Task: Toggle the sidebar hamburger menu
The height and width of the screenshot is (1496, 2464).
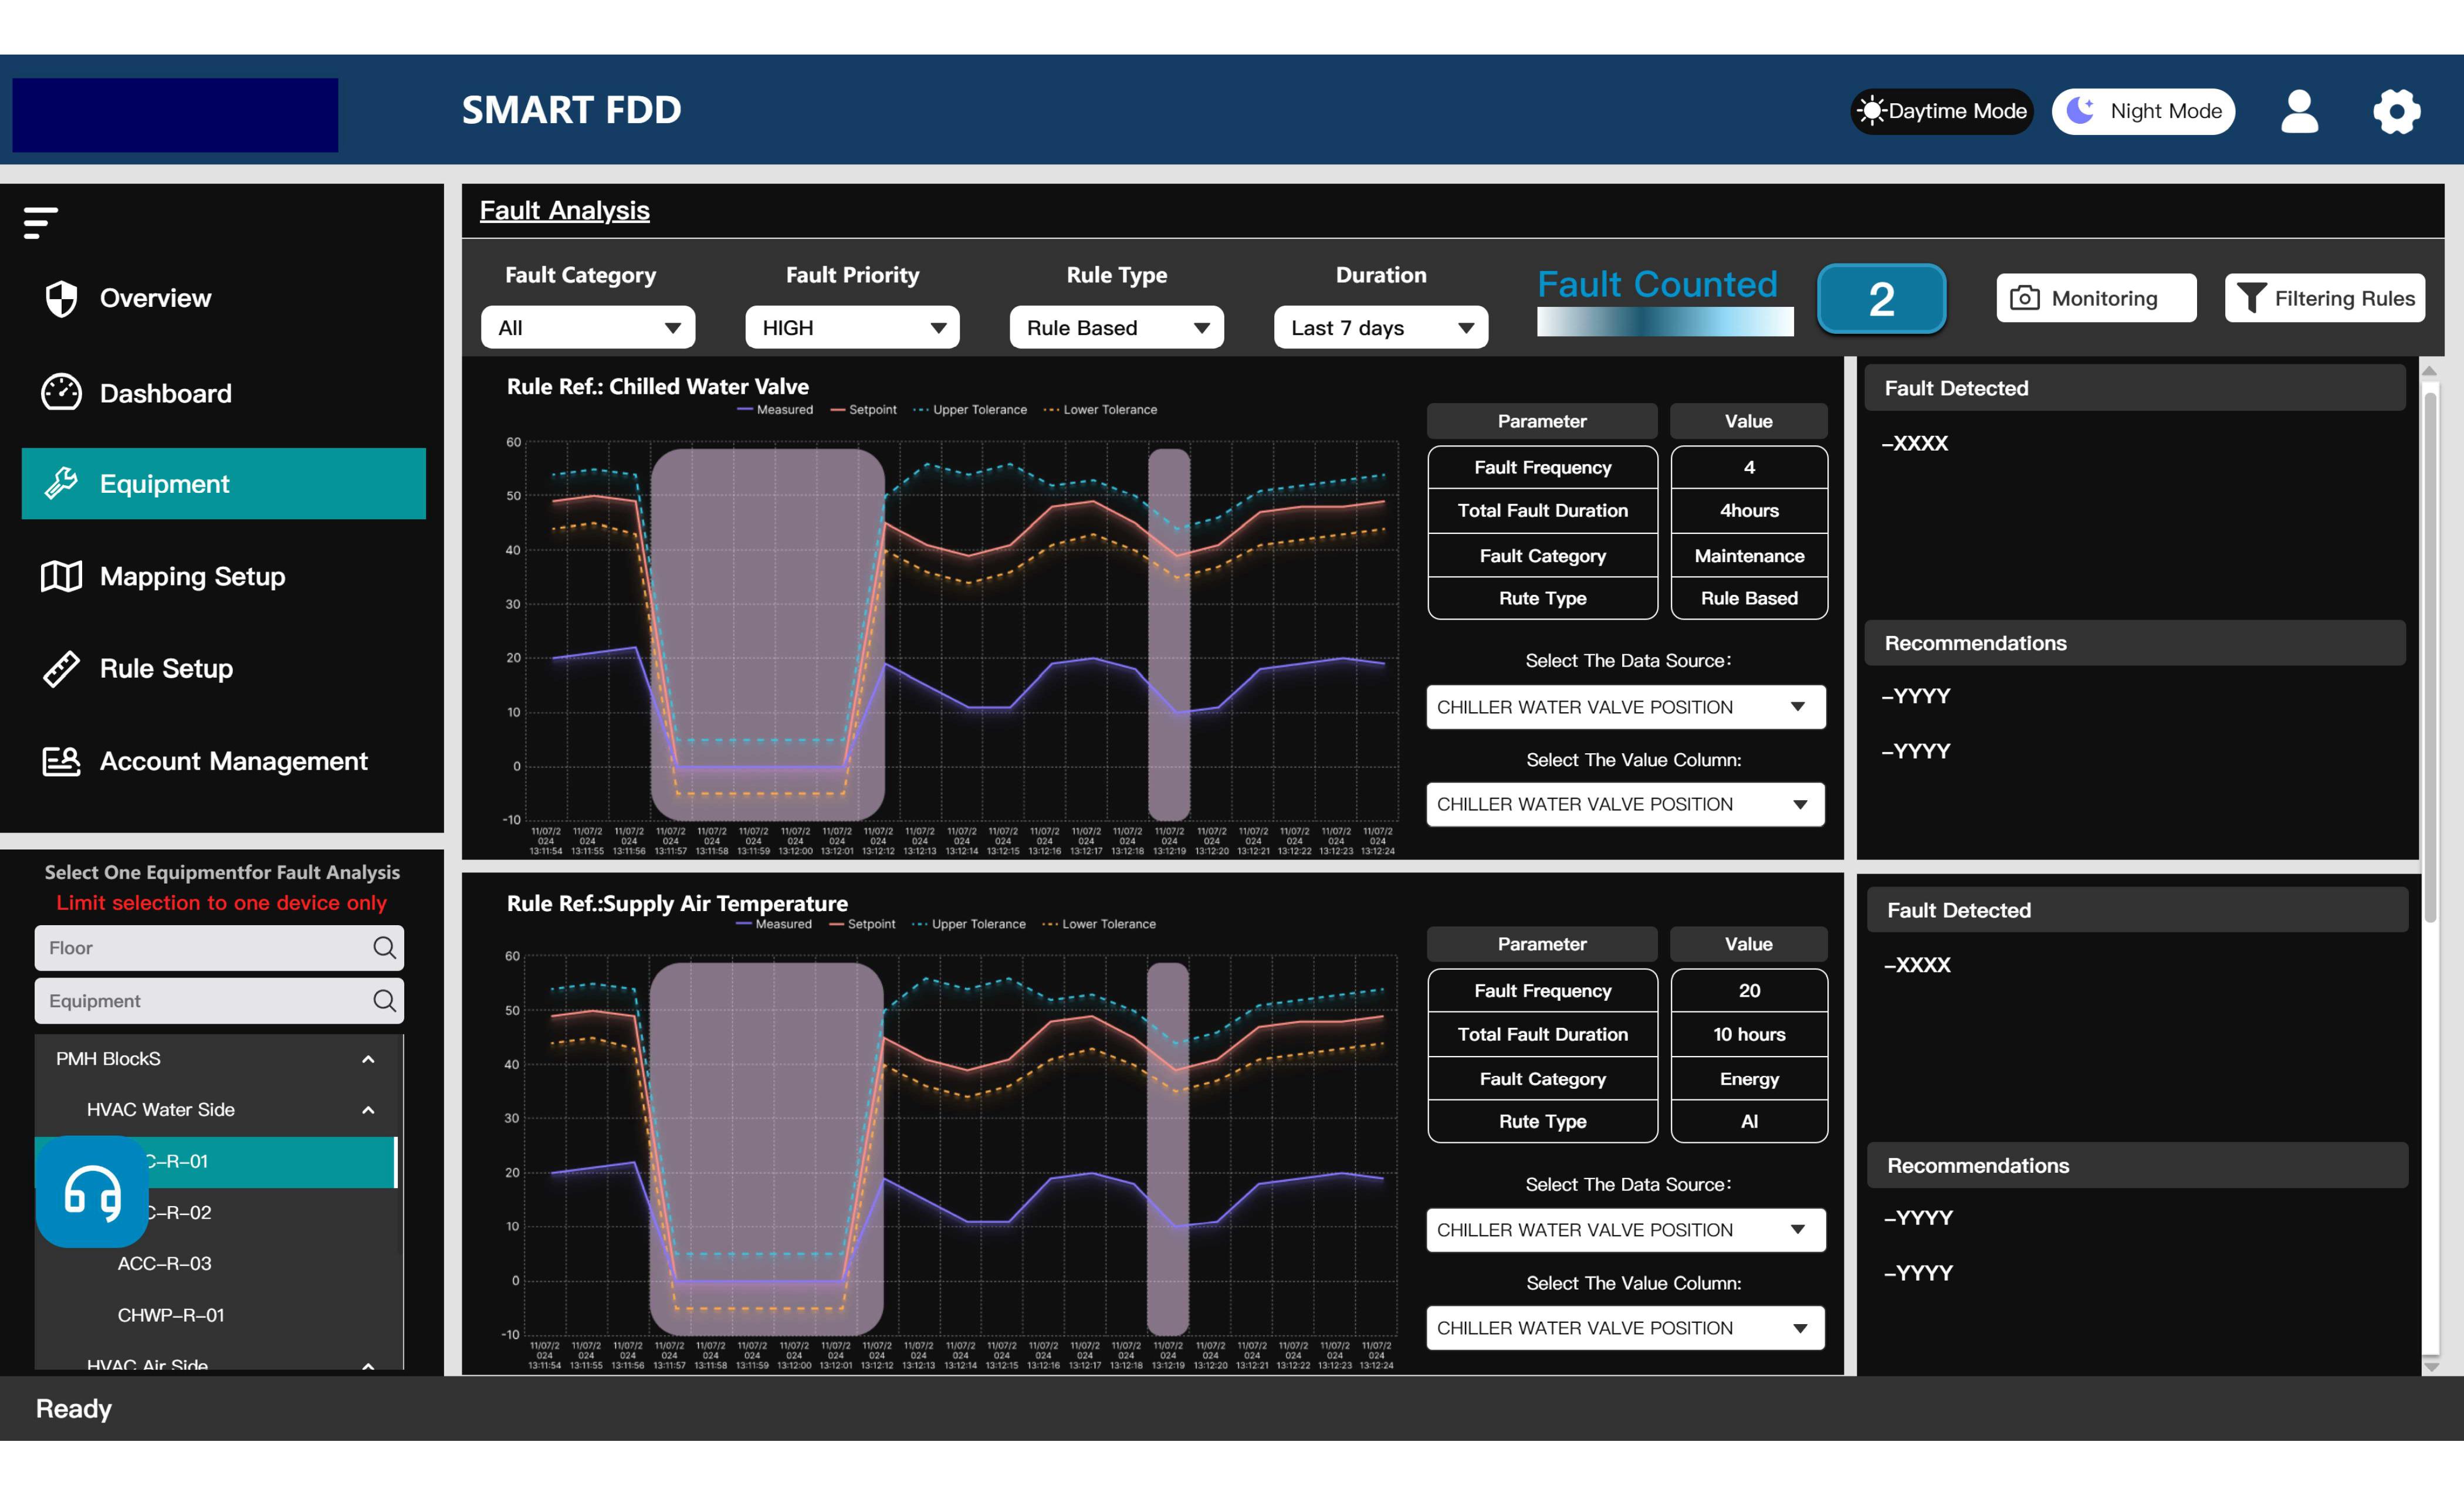Action: (38, 222)
